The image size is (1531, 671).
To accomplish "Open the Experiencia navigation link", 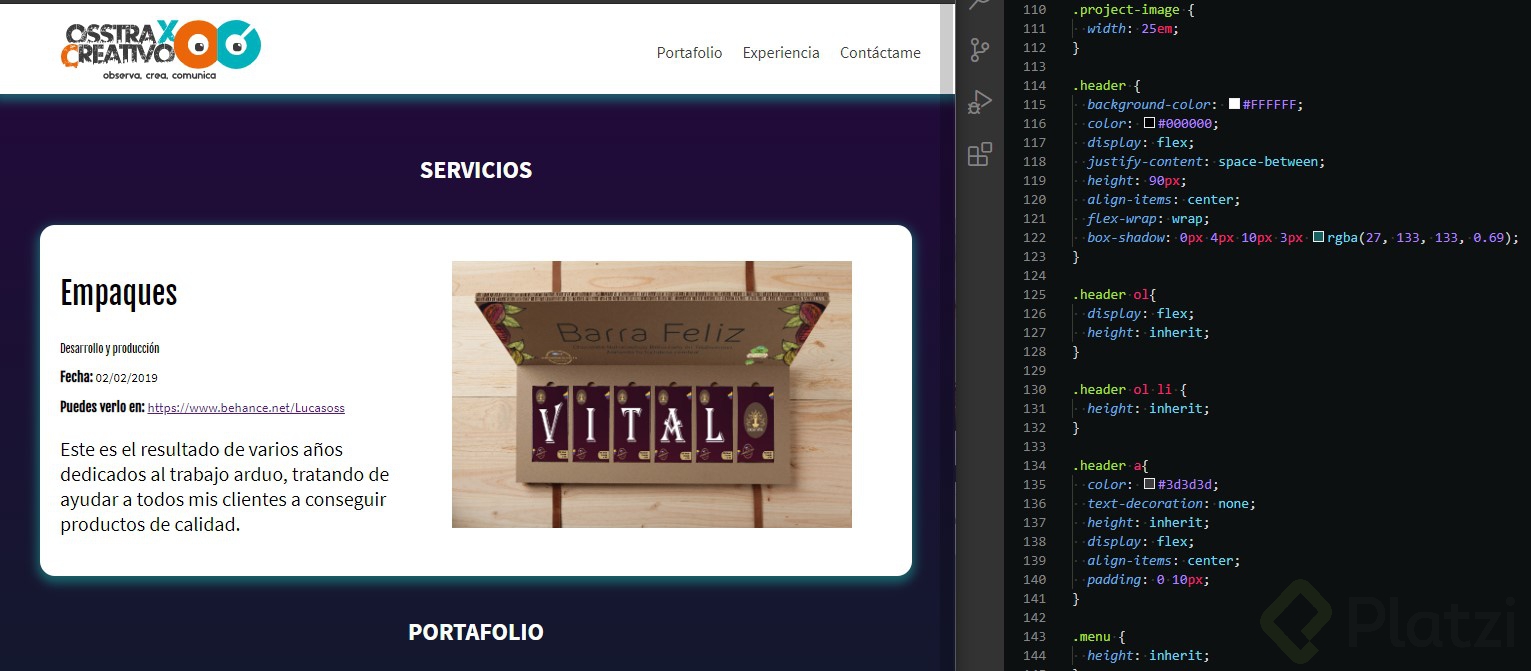I will tap(781, 53).
